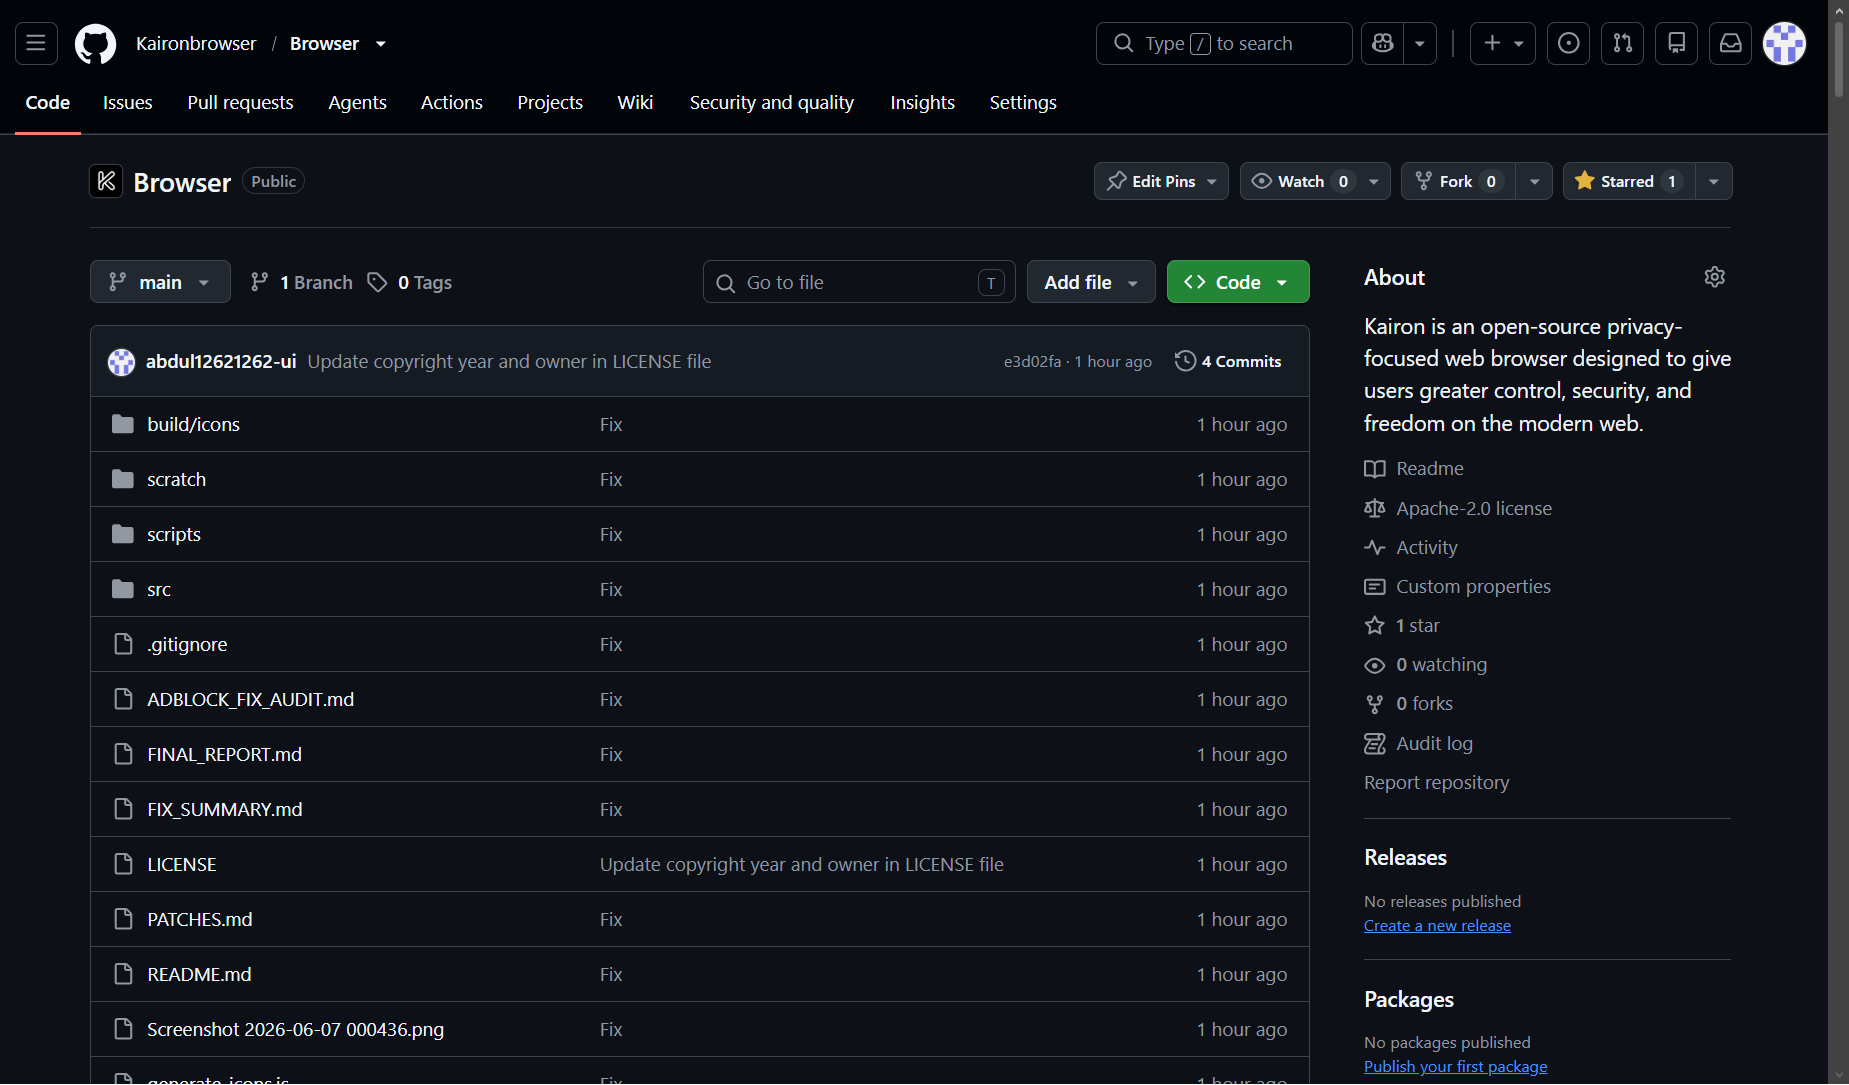Click the law scale icon for license
1849x1085 pixels.
(x=1375, y=508)
